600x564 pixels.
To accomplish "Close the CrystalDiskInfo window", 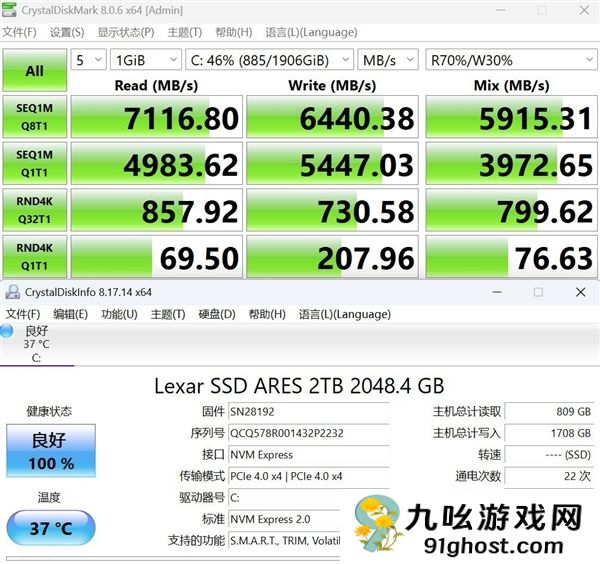I will tap(580, 292).
